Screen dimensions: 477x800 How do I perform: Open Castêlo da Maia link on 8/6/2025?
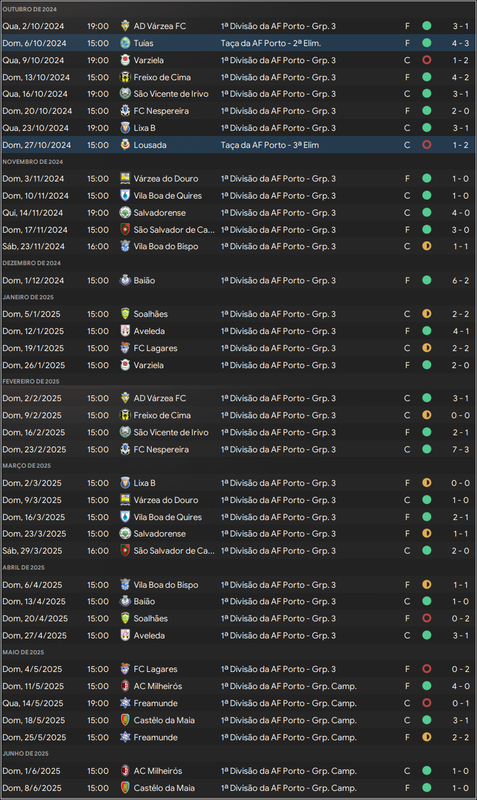[164, 788]
